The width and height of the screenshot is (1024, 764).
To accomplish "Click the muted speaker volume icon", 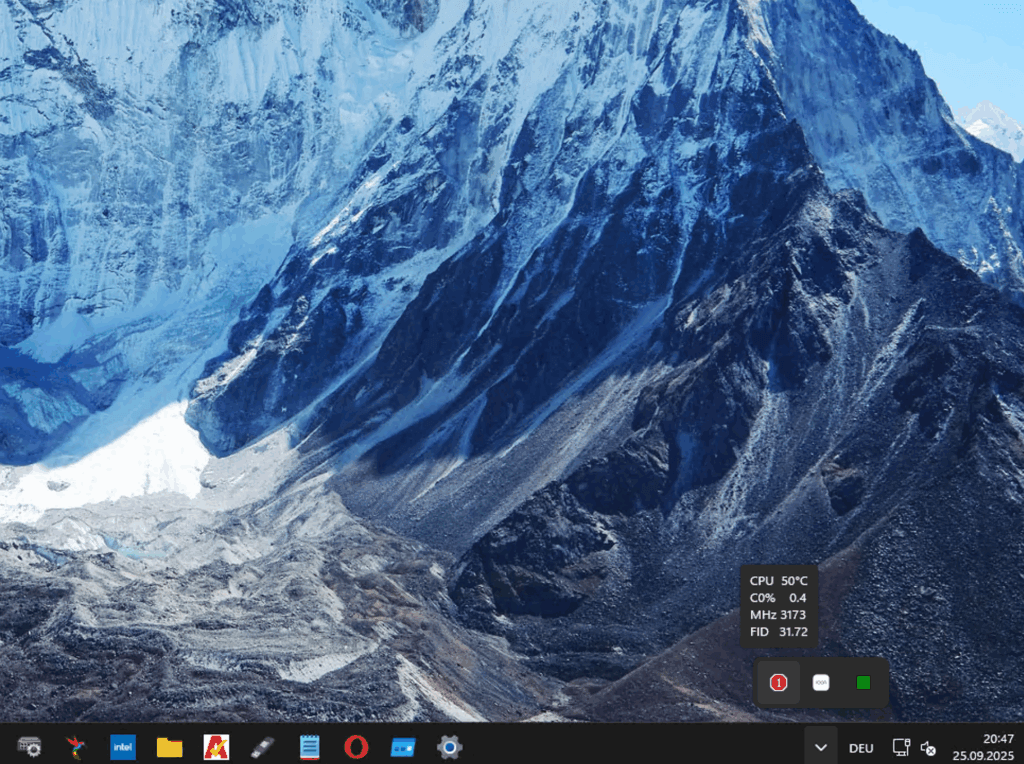I will click(x=928, y=748).
